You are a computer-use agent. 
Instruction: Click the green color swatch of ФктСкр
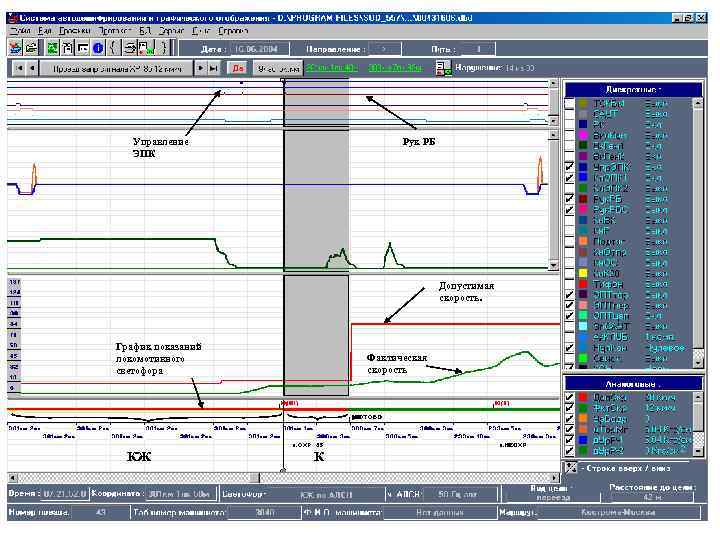click(x=583, y=408)
